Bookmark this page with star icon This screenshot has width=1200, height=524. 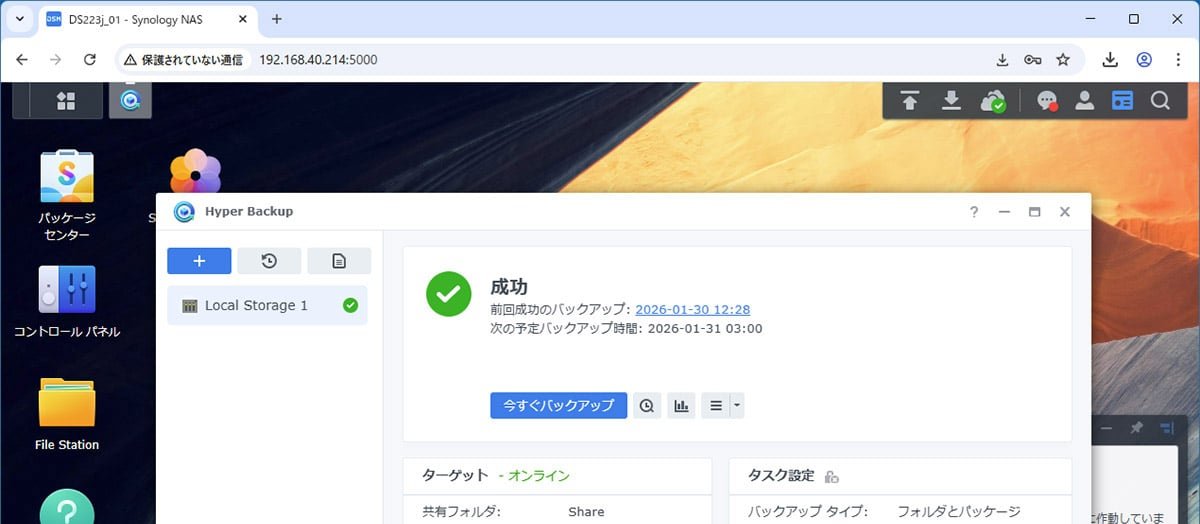point(1063,60)
